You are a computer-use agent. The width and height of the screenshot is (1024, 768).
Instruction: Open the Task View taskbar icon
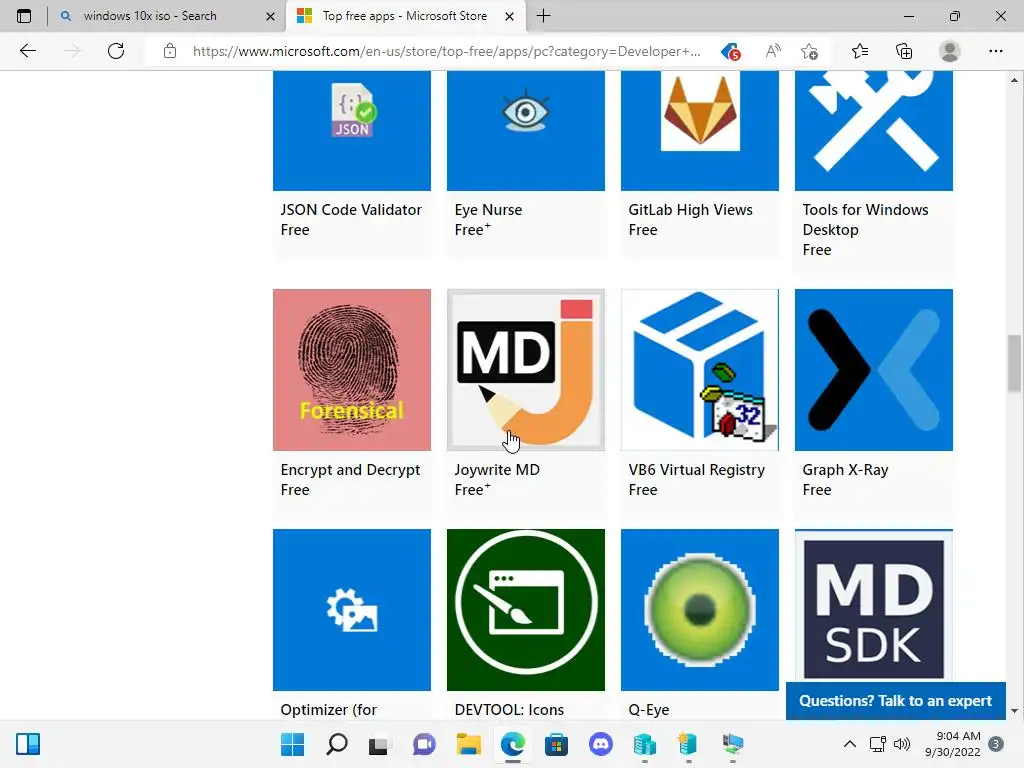coord(378,744)
